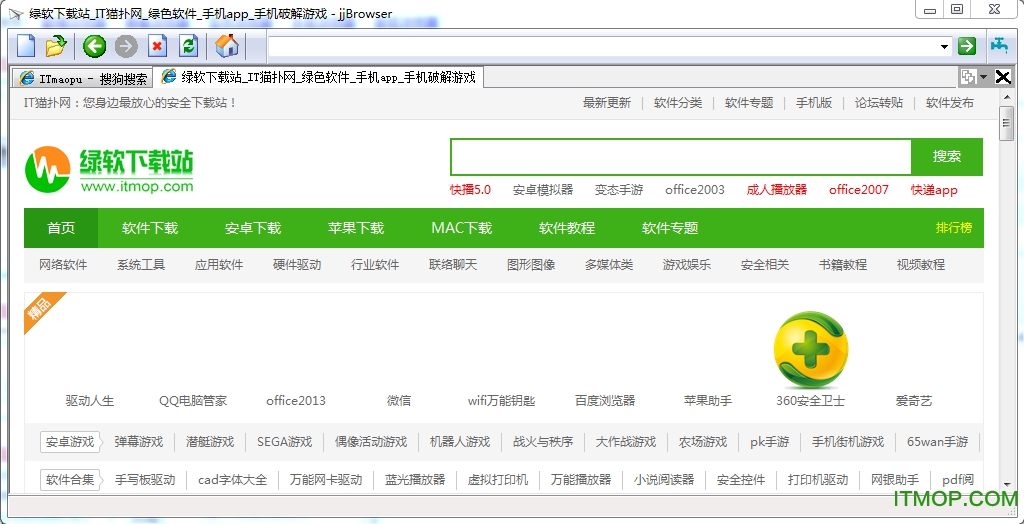
Task: Open 软件发布 top link
Action: point(950,103)
